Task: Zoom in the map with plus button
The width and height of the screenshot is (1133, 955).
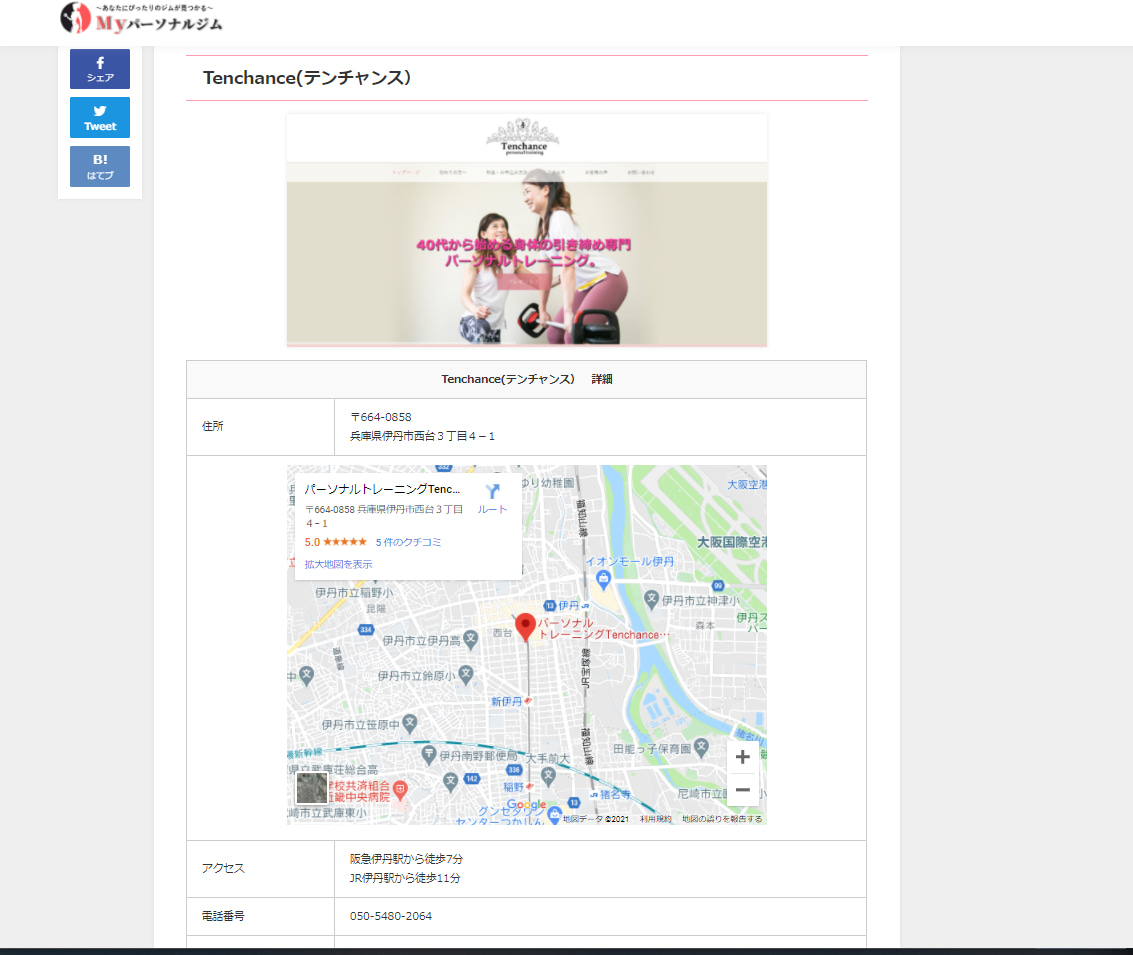Action: click(x=742, y=757)
